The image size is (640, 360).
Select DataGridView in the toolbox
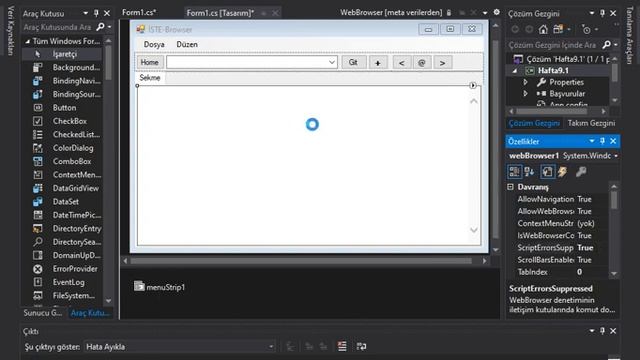(x=62, y=188)
